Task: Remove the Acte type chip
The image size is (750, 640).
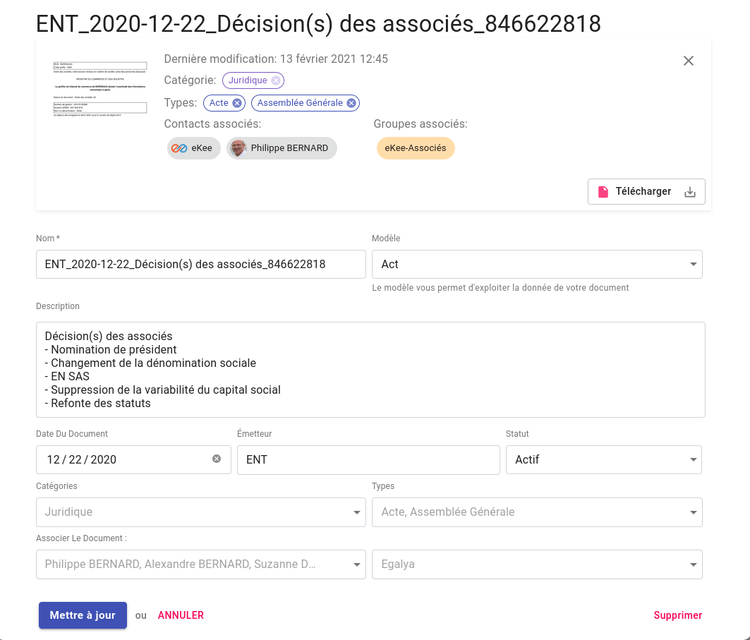Action: click(x=237, y=103)
